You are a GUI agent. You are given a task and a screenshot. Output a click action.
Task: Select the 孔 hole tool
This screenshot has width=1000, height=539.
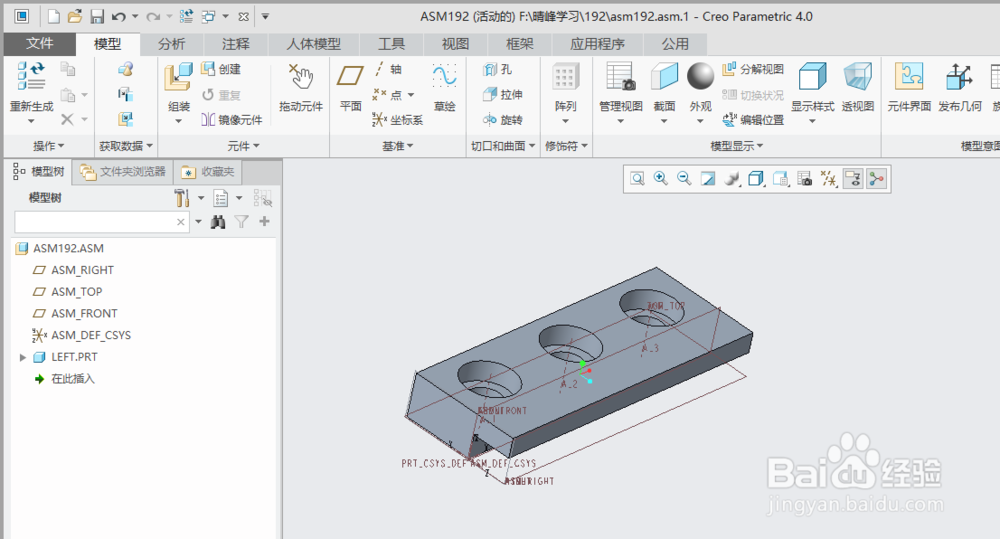click(x=497, y=69)
